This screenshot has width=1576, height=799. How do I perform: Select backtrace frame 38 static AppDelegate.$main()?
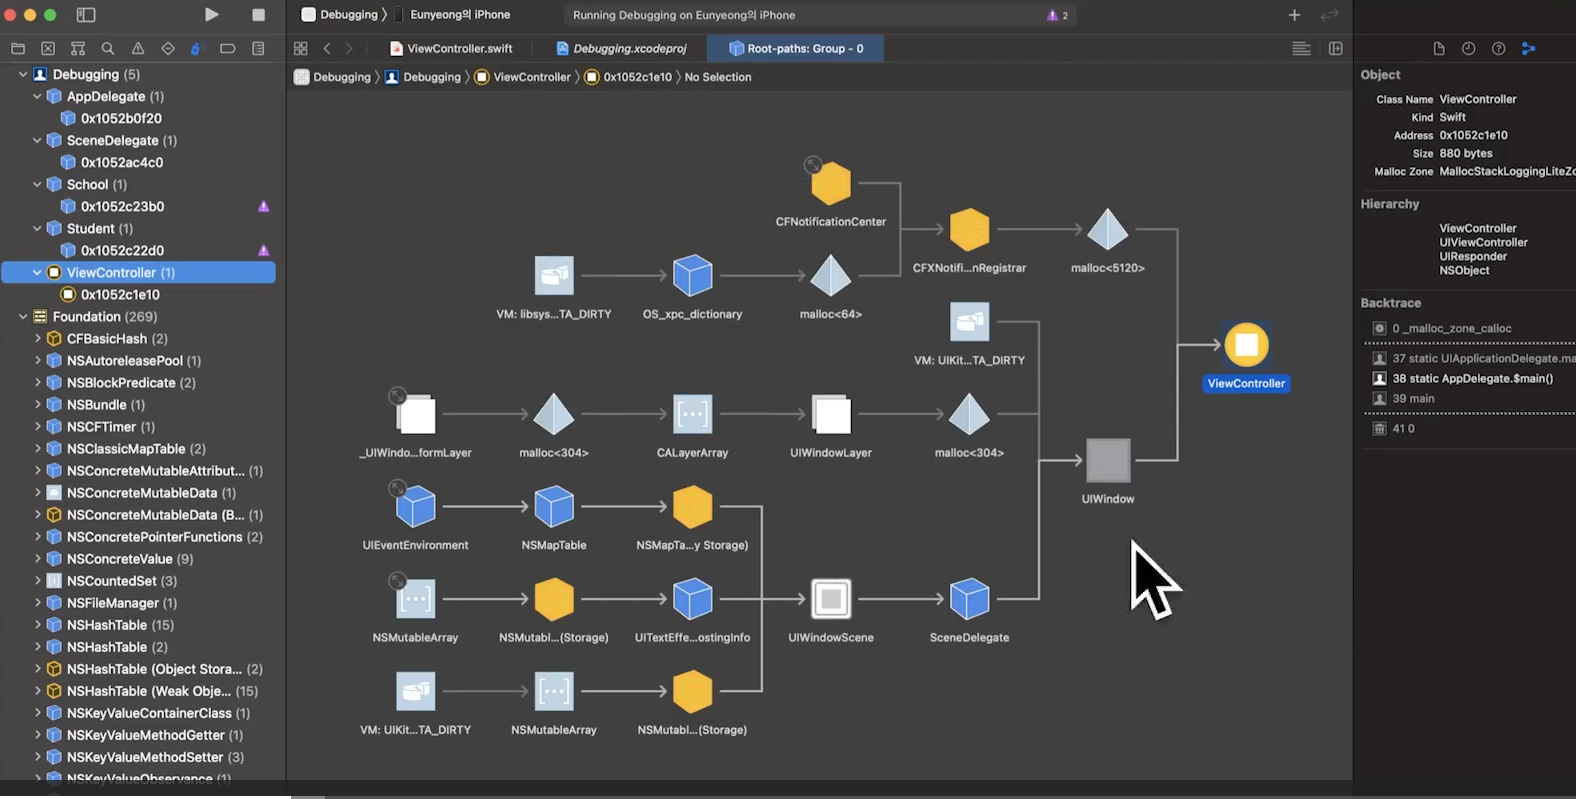tap(1472, 378)
